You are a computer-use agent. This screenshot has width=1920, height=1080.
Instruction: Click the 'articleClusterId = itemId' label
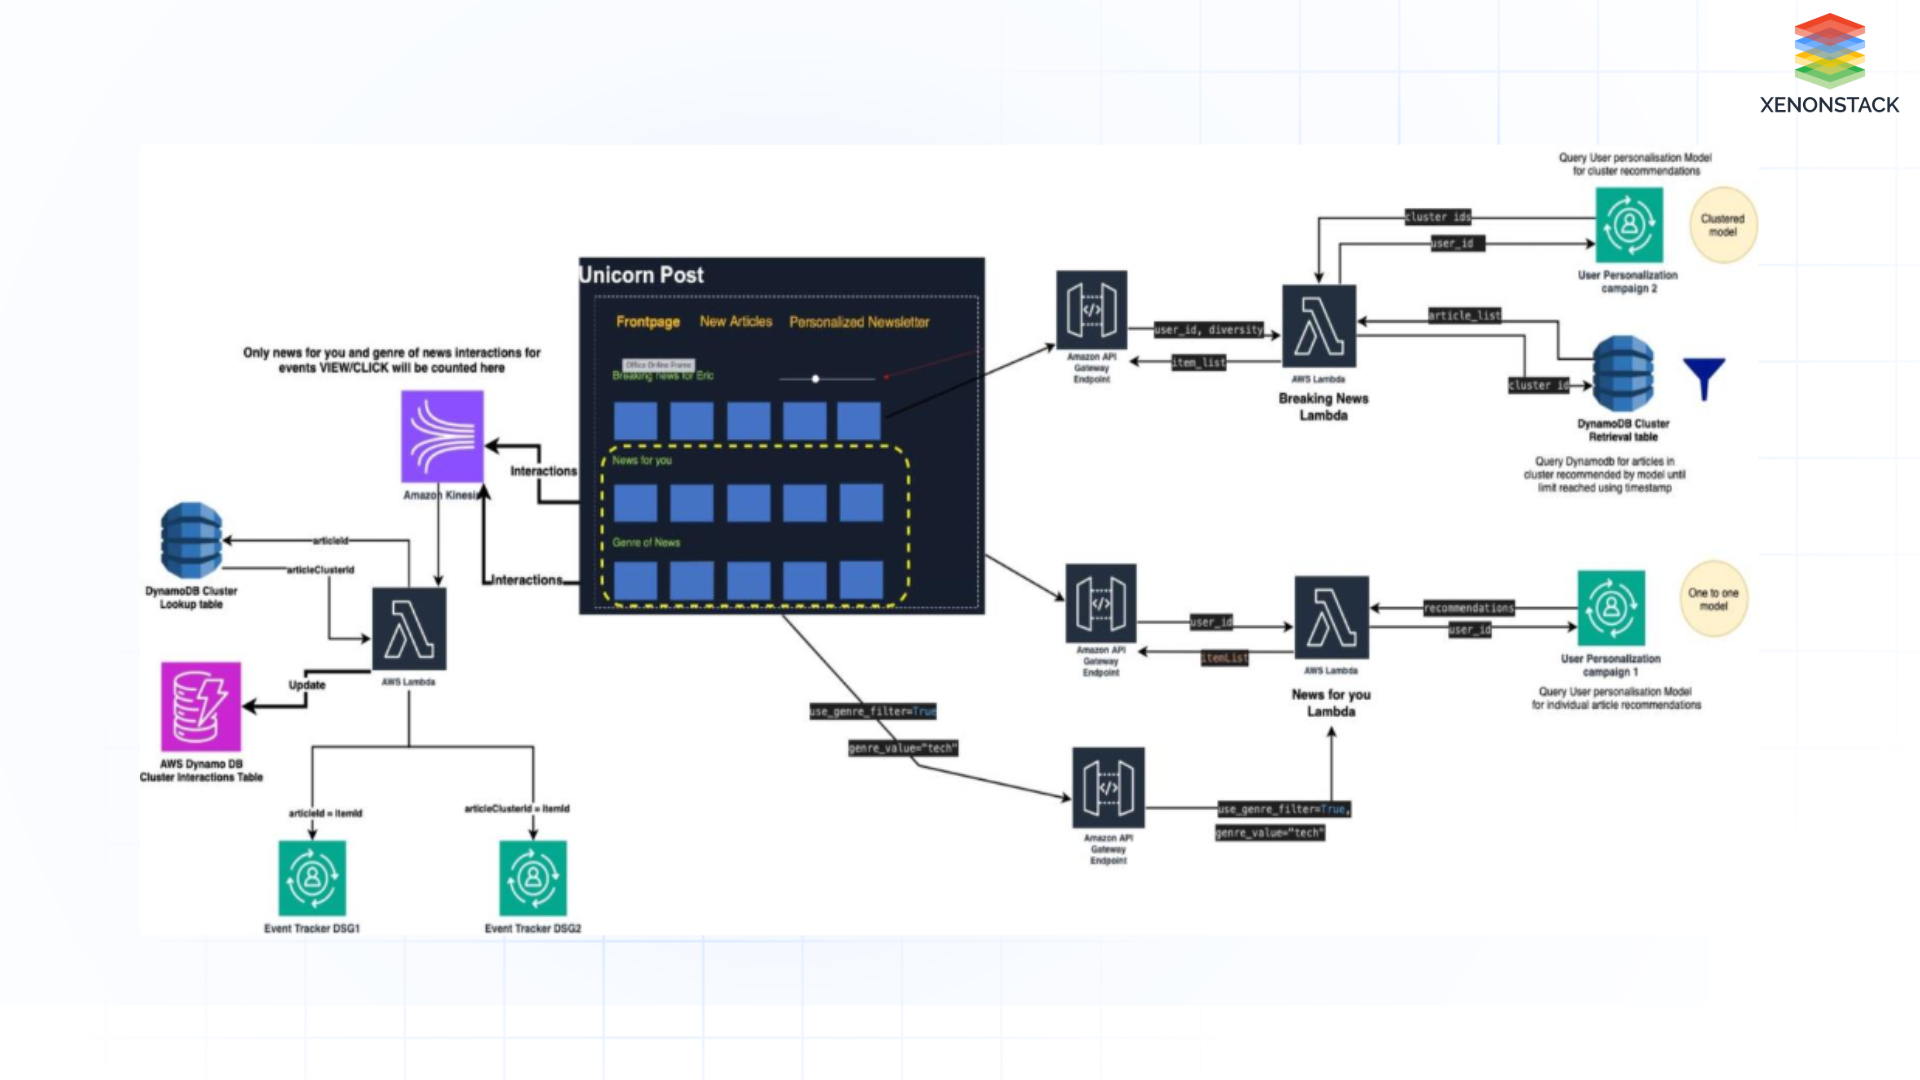[x=517, y=809]
